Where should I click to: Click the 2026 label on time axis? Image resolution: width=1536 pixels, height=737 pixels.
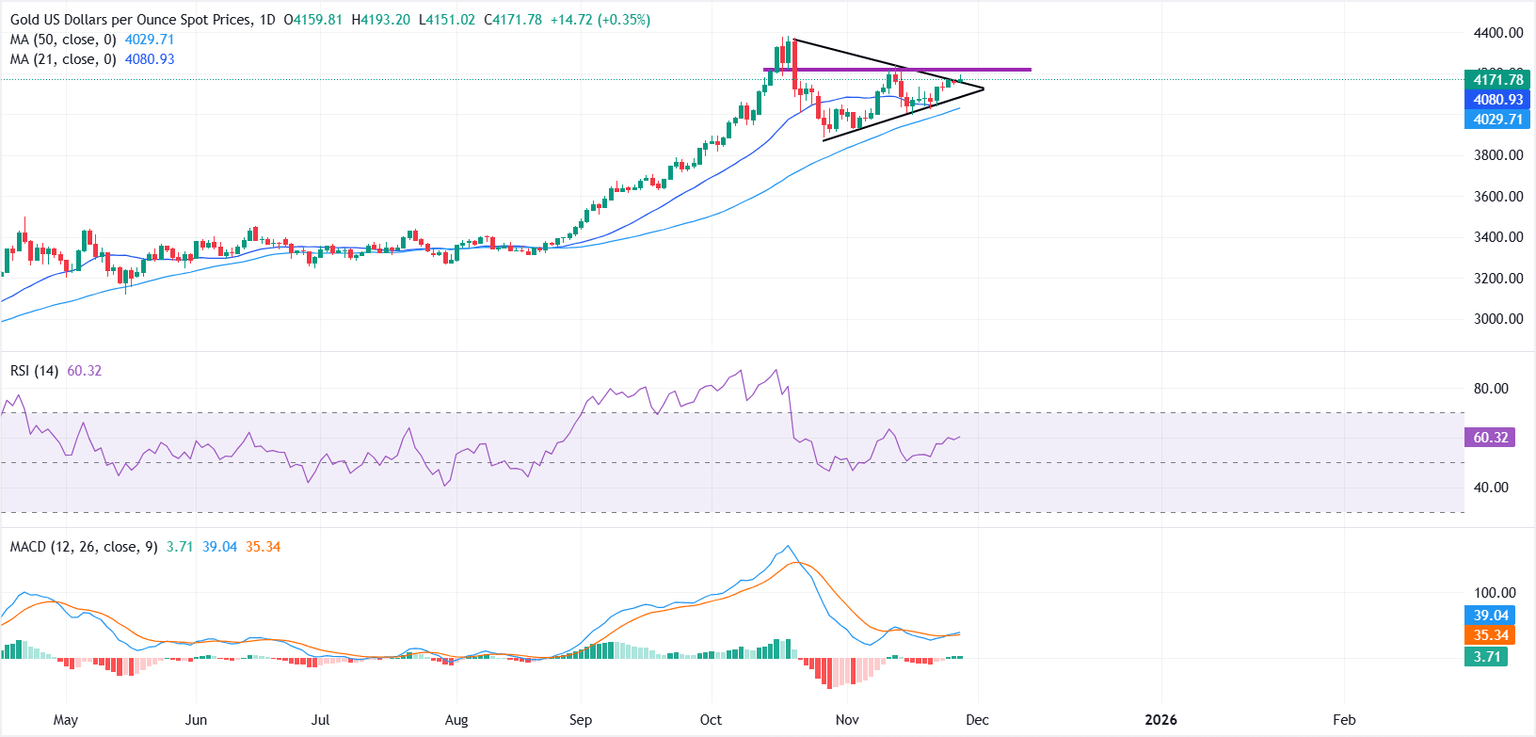[x=1161, y=719]
